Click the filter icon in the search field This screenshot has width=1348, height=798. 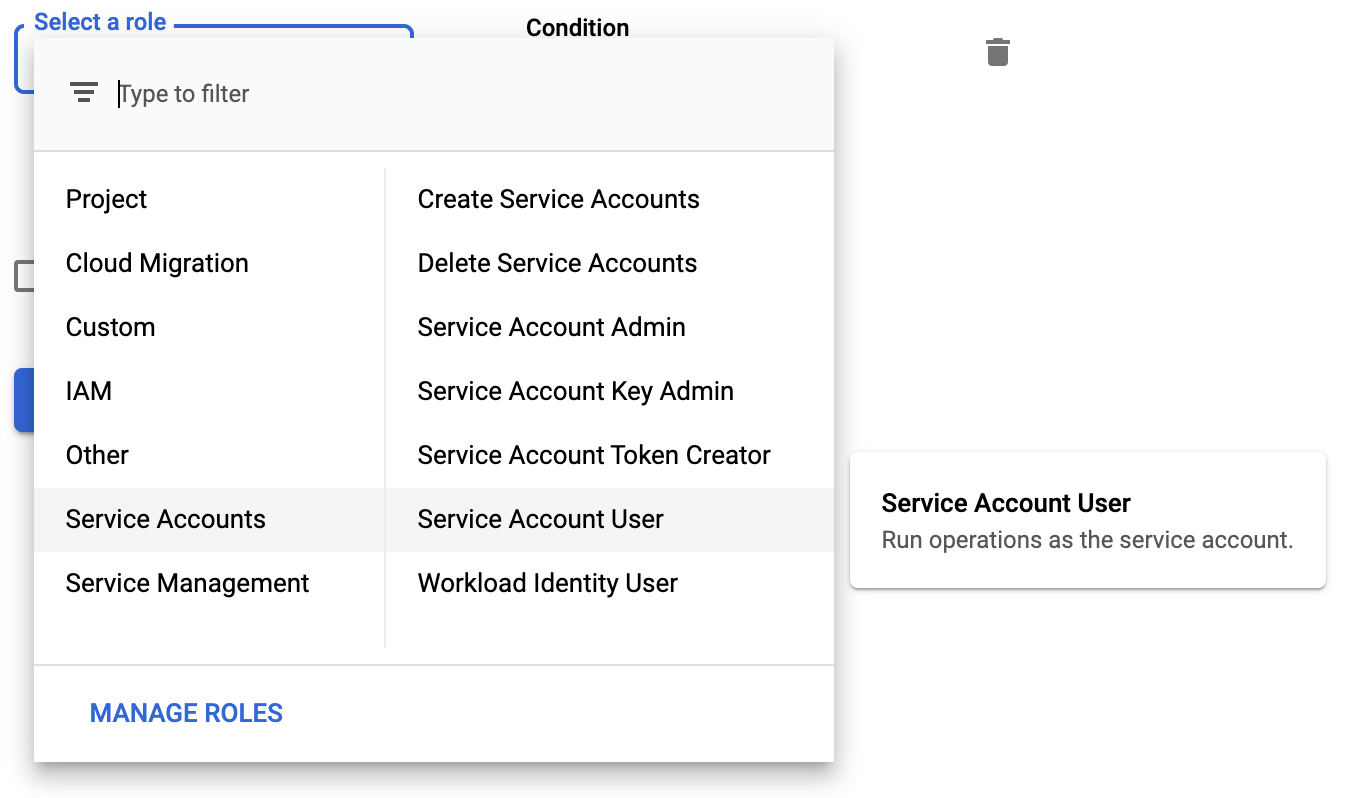85,92
